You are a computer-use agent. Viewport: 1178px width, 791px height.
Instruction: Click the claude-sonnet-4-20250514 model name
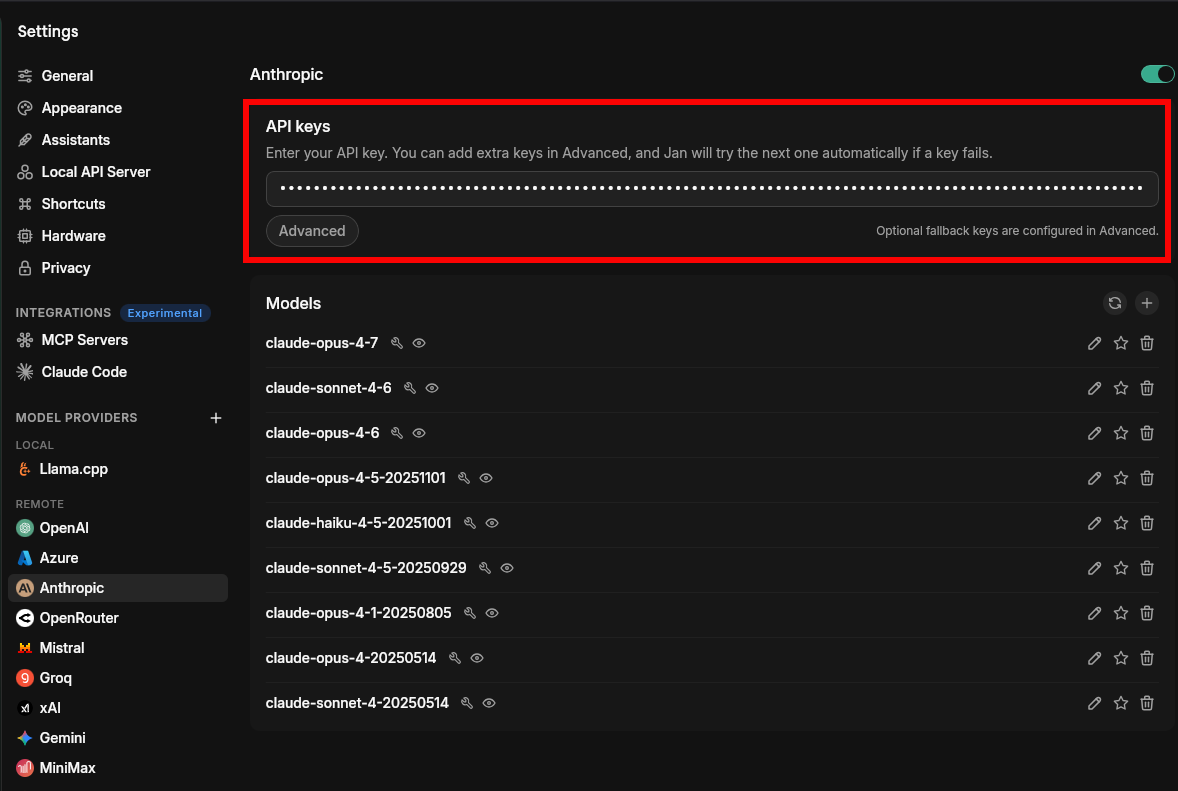coord(357,703)
